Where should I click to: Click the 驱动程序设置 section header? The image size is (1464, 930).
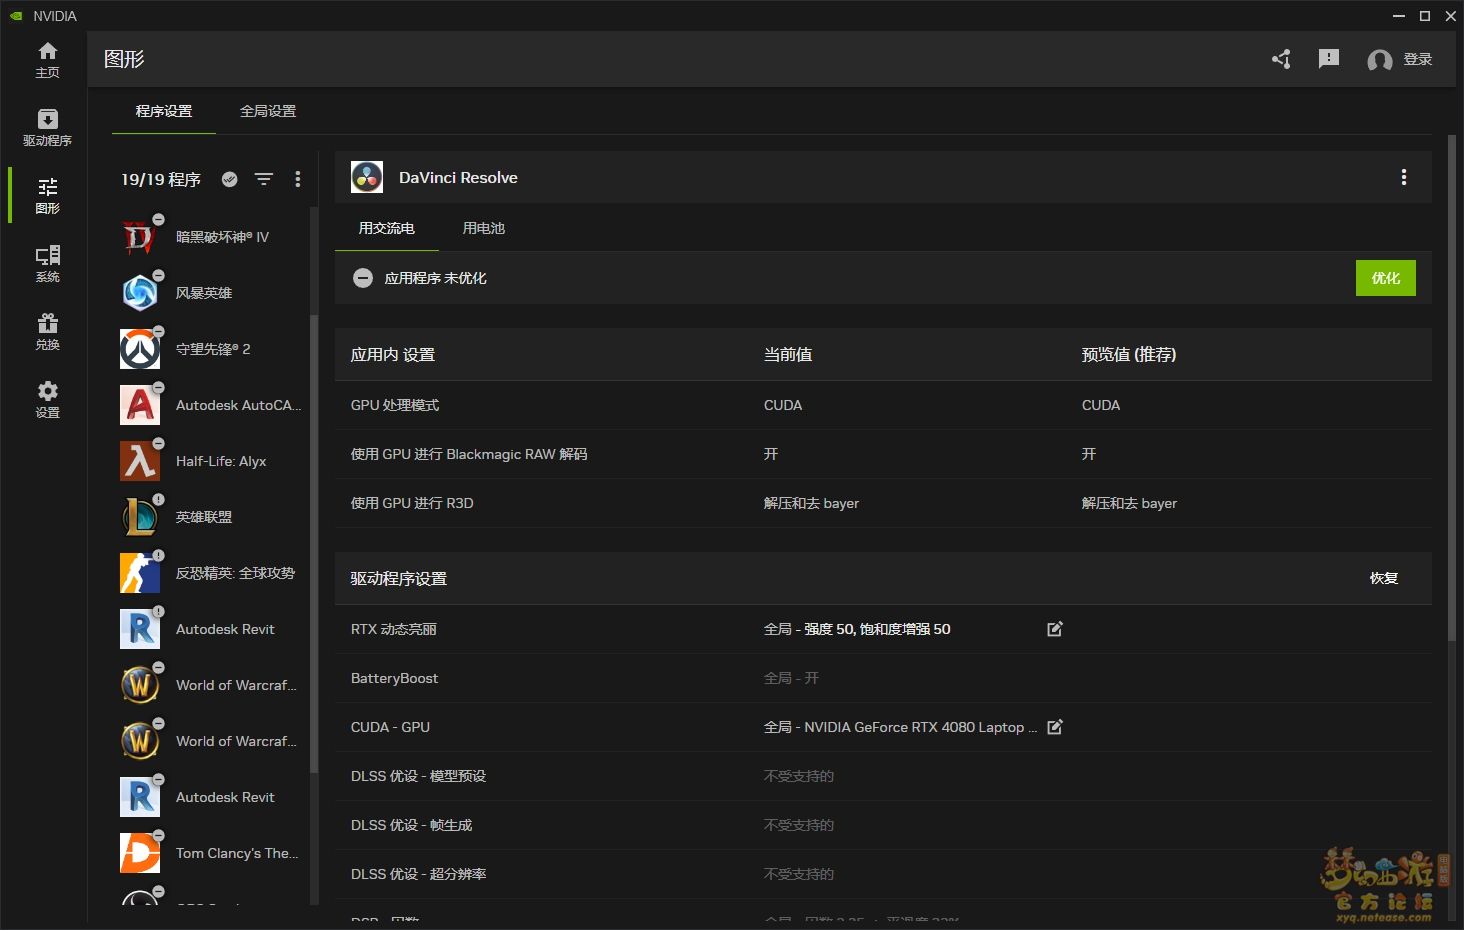tap(399, 578)
